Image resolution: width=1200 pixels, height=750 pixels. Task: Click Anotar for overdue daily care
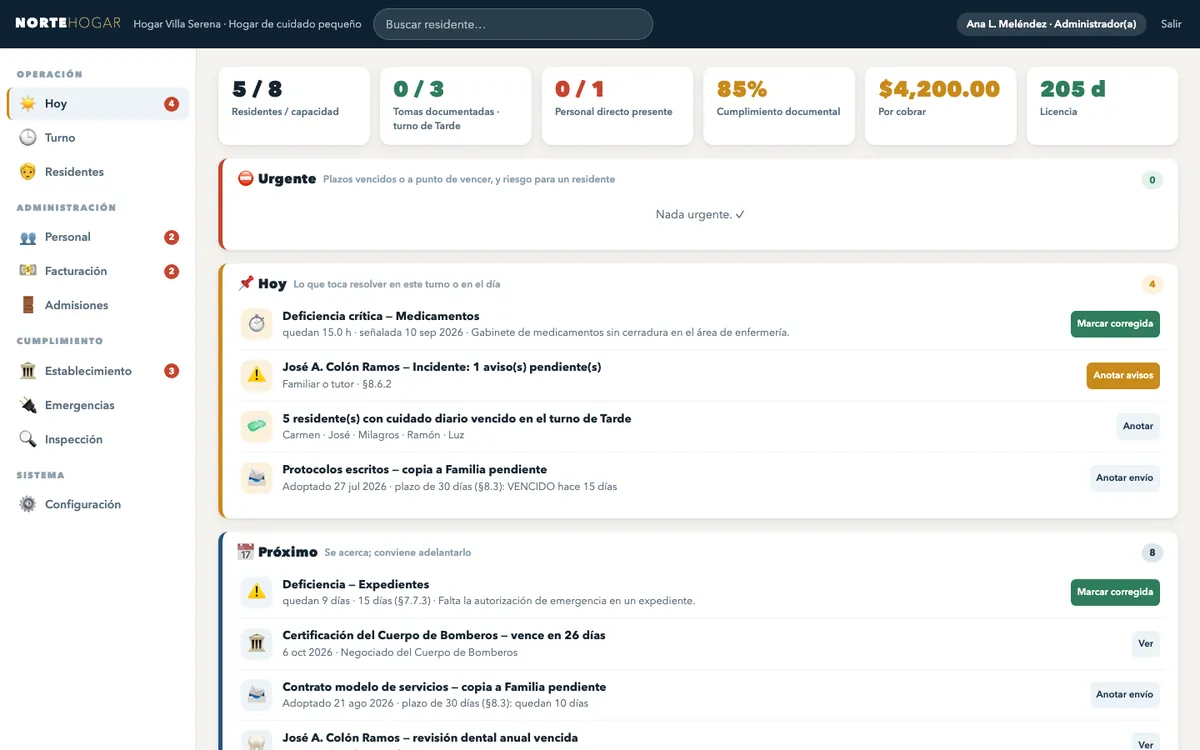click(1138, 426)
